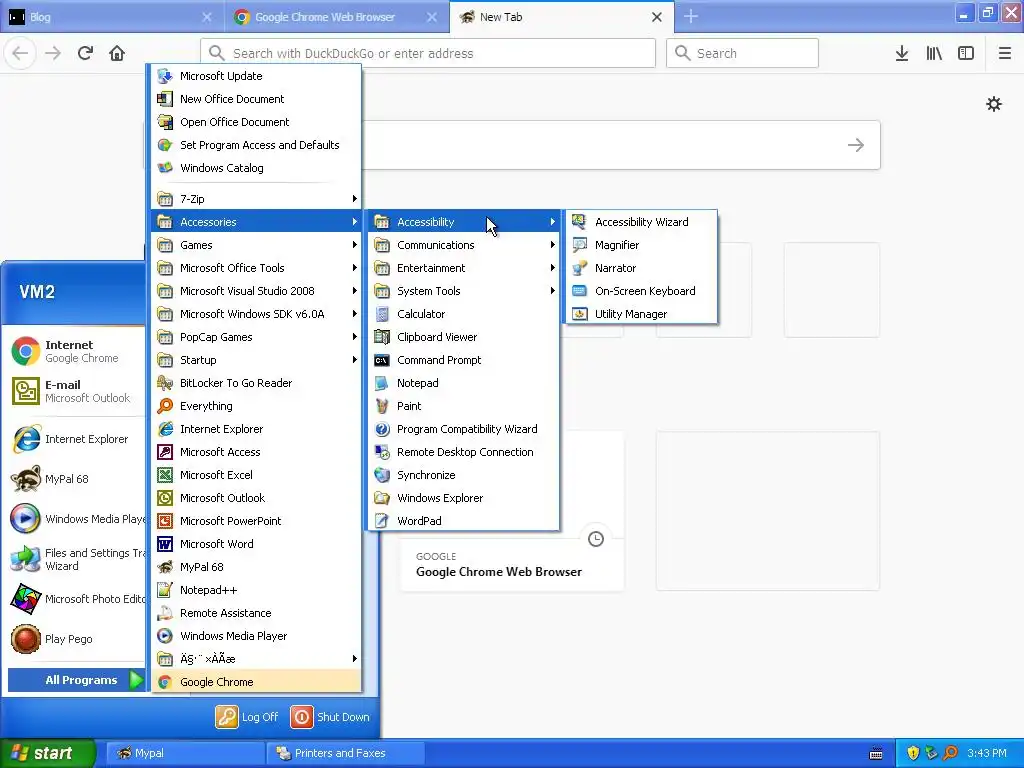This screenshot has height=768, width=1024.
Task: Open On-Screen Keyboard entry
Action: tap(641, 291)
